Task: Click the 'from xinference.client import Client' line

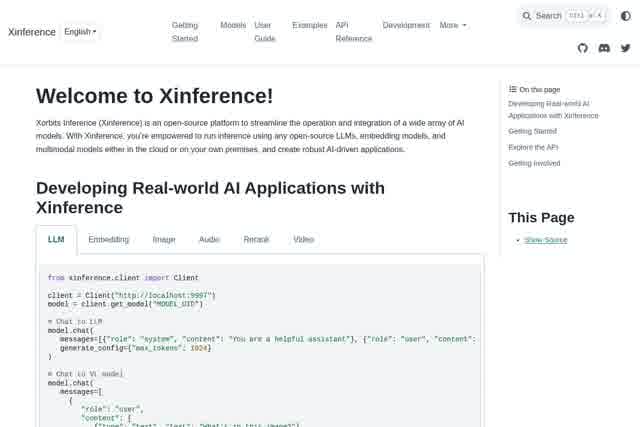Action: pyautogui.click(x=123, y=278)
